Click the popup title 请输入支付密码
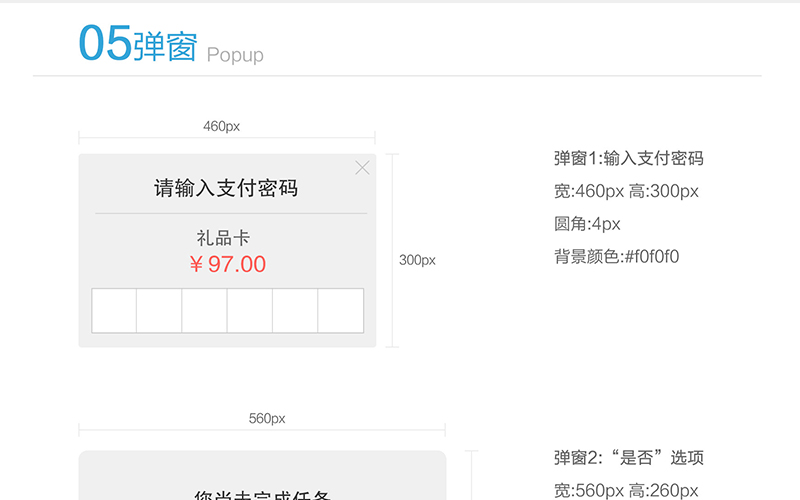The image size is (800, 500). [226, 188]
